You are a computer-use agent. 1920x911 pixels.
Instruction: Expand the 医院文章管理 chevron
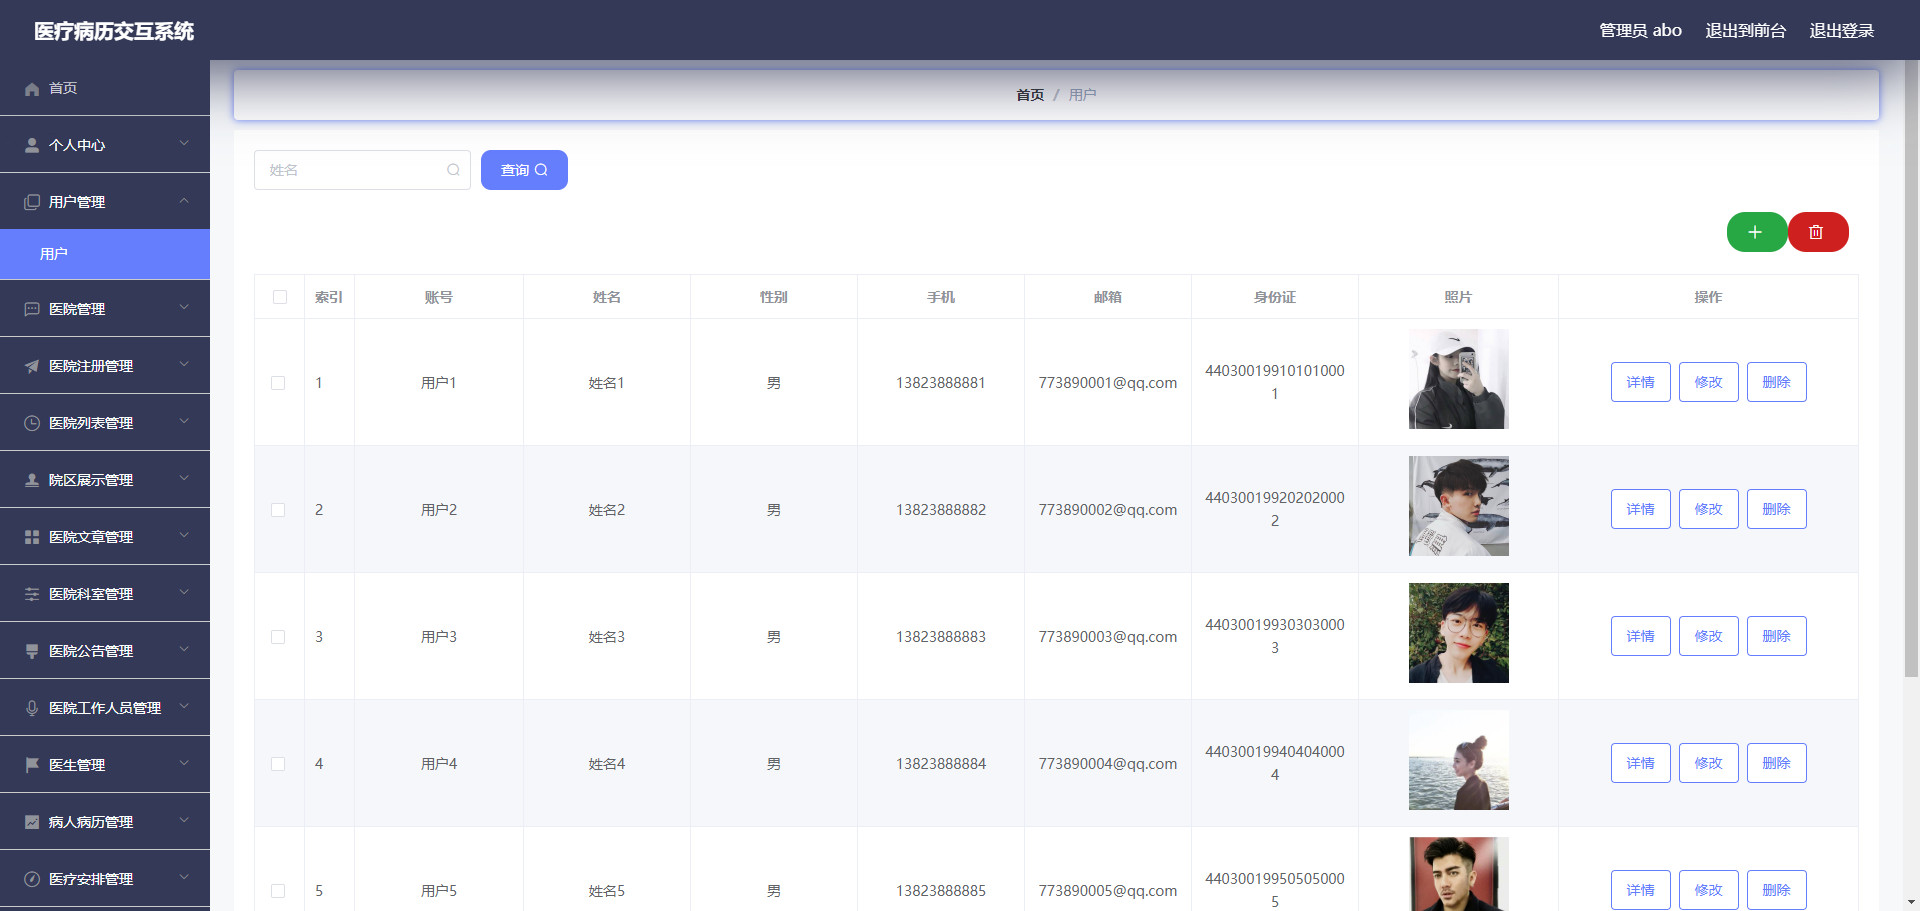click(x=184, y=536)
